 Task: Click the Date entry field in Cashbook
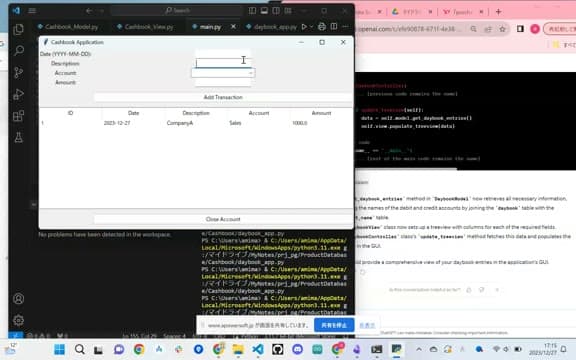[x=223, y=54]
